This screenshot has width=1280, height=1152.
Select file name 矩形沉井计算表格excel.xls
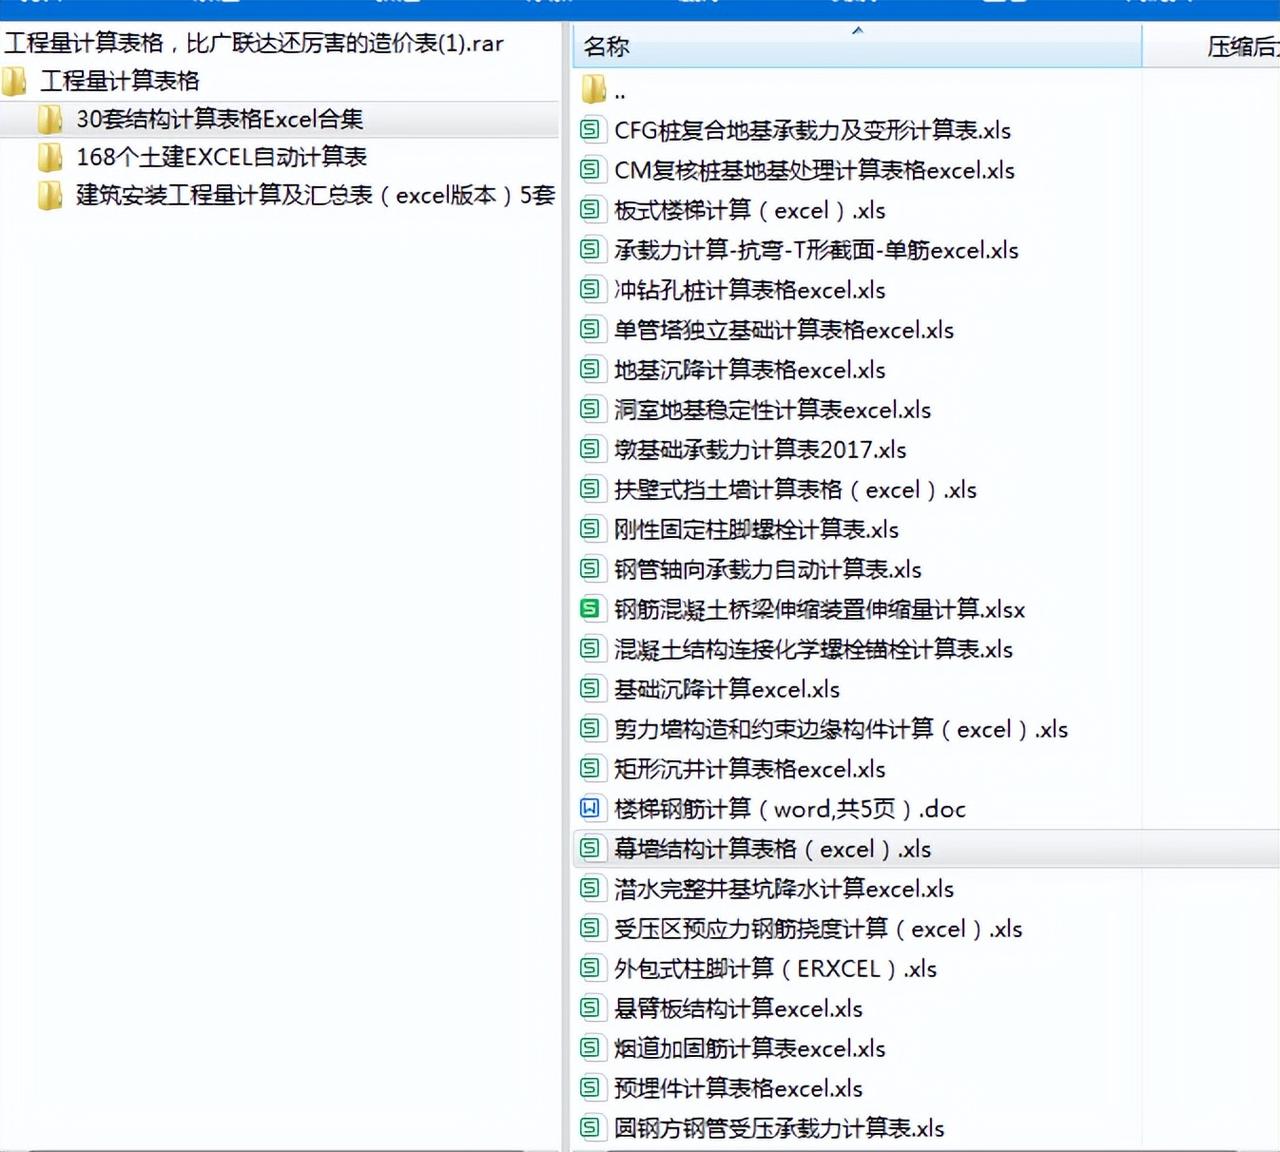pyautogui.click(x=750, y=769)
